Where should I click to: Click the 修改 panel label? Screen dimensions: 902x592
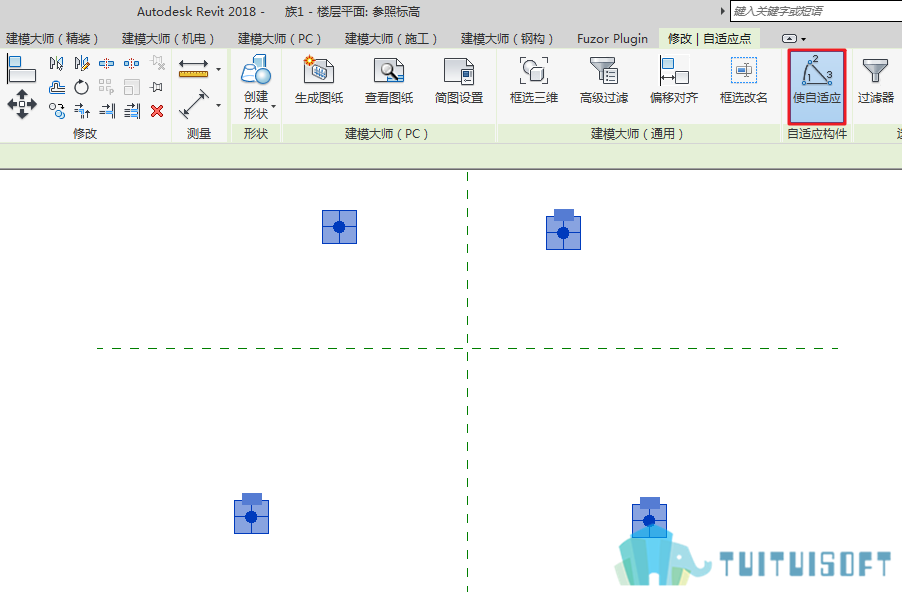point(85,133)
